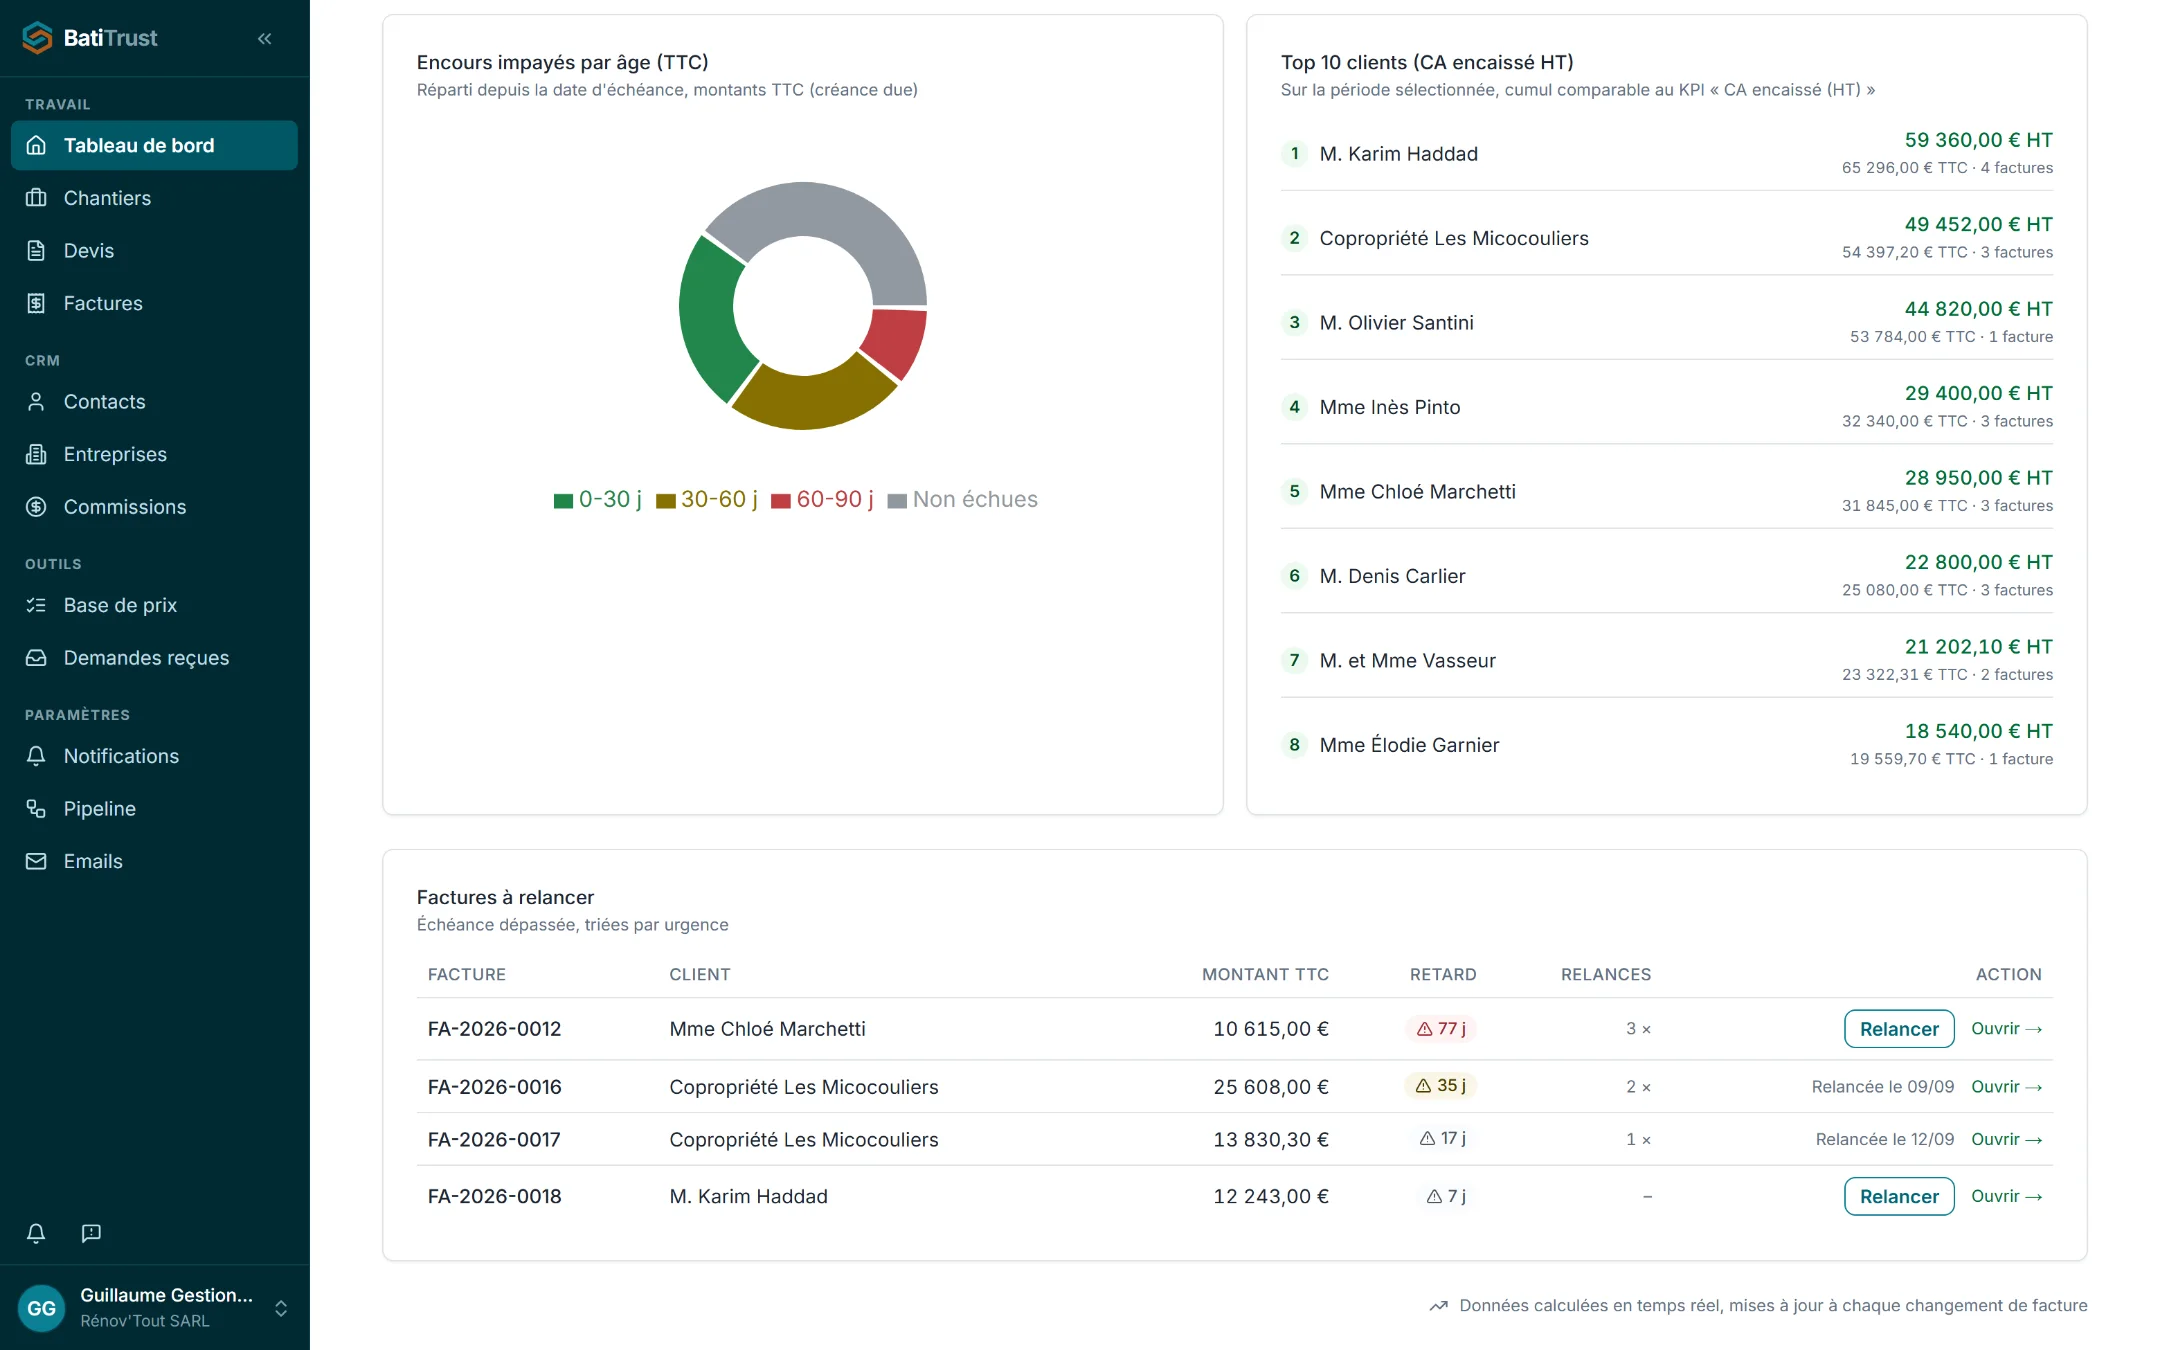Toggle the 30-60 j legend entry
This screenshot has height=1350, width=2160.
pyautogui.click(x=707, y=500)
